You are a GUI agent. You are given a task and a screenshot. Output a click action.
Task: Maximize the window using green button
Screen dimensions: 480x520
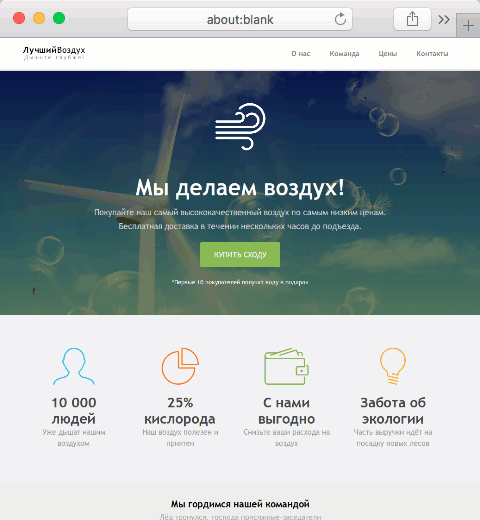59,18
